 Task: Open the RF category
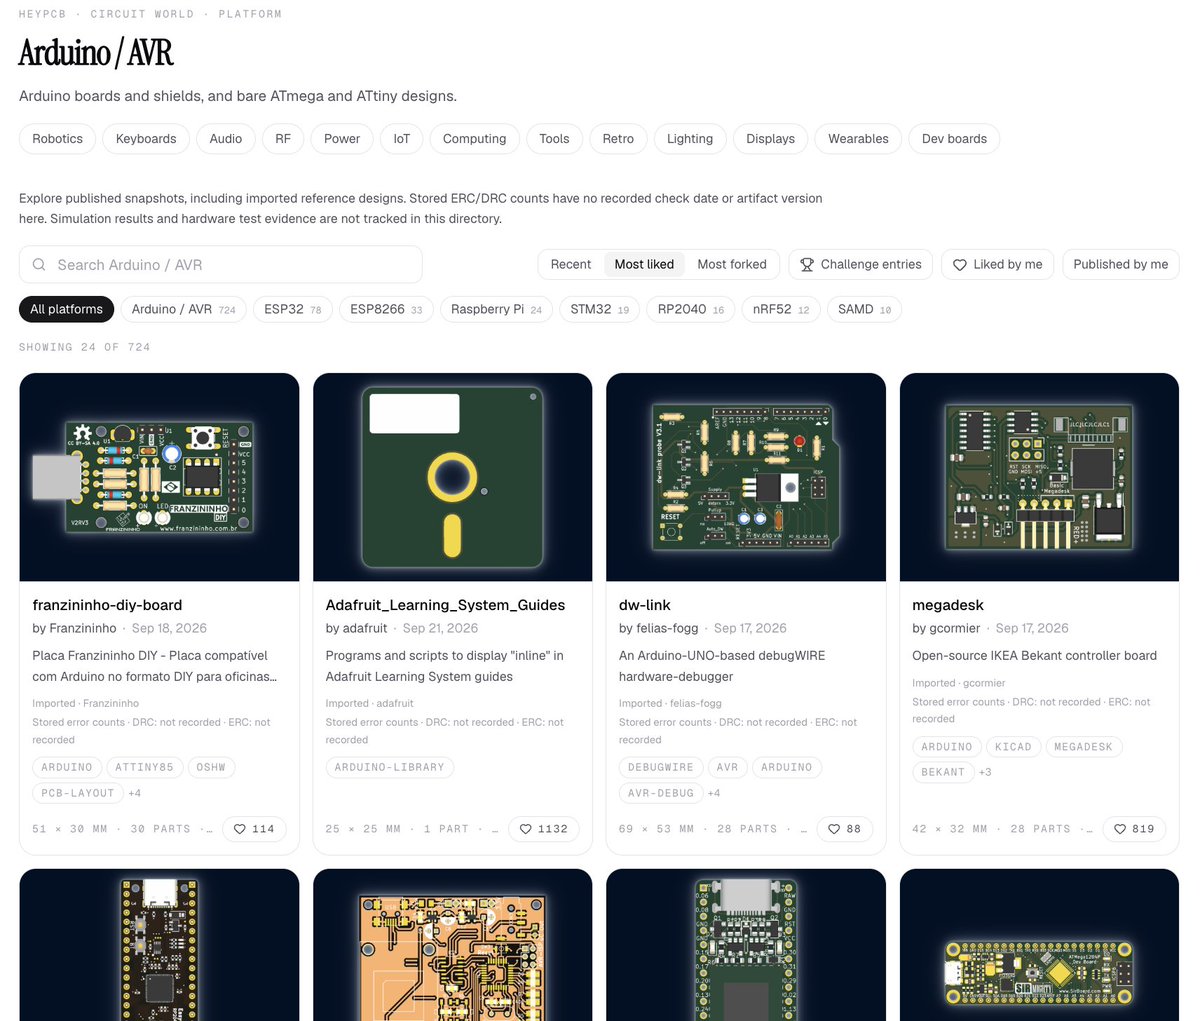coord(283,139)
